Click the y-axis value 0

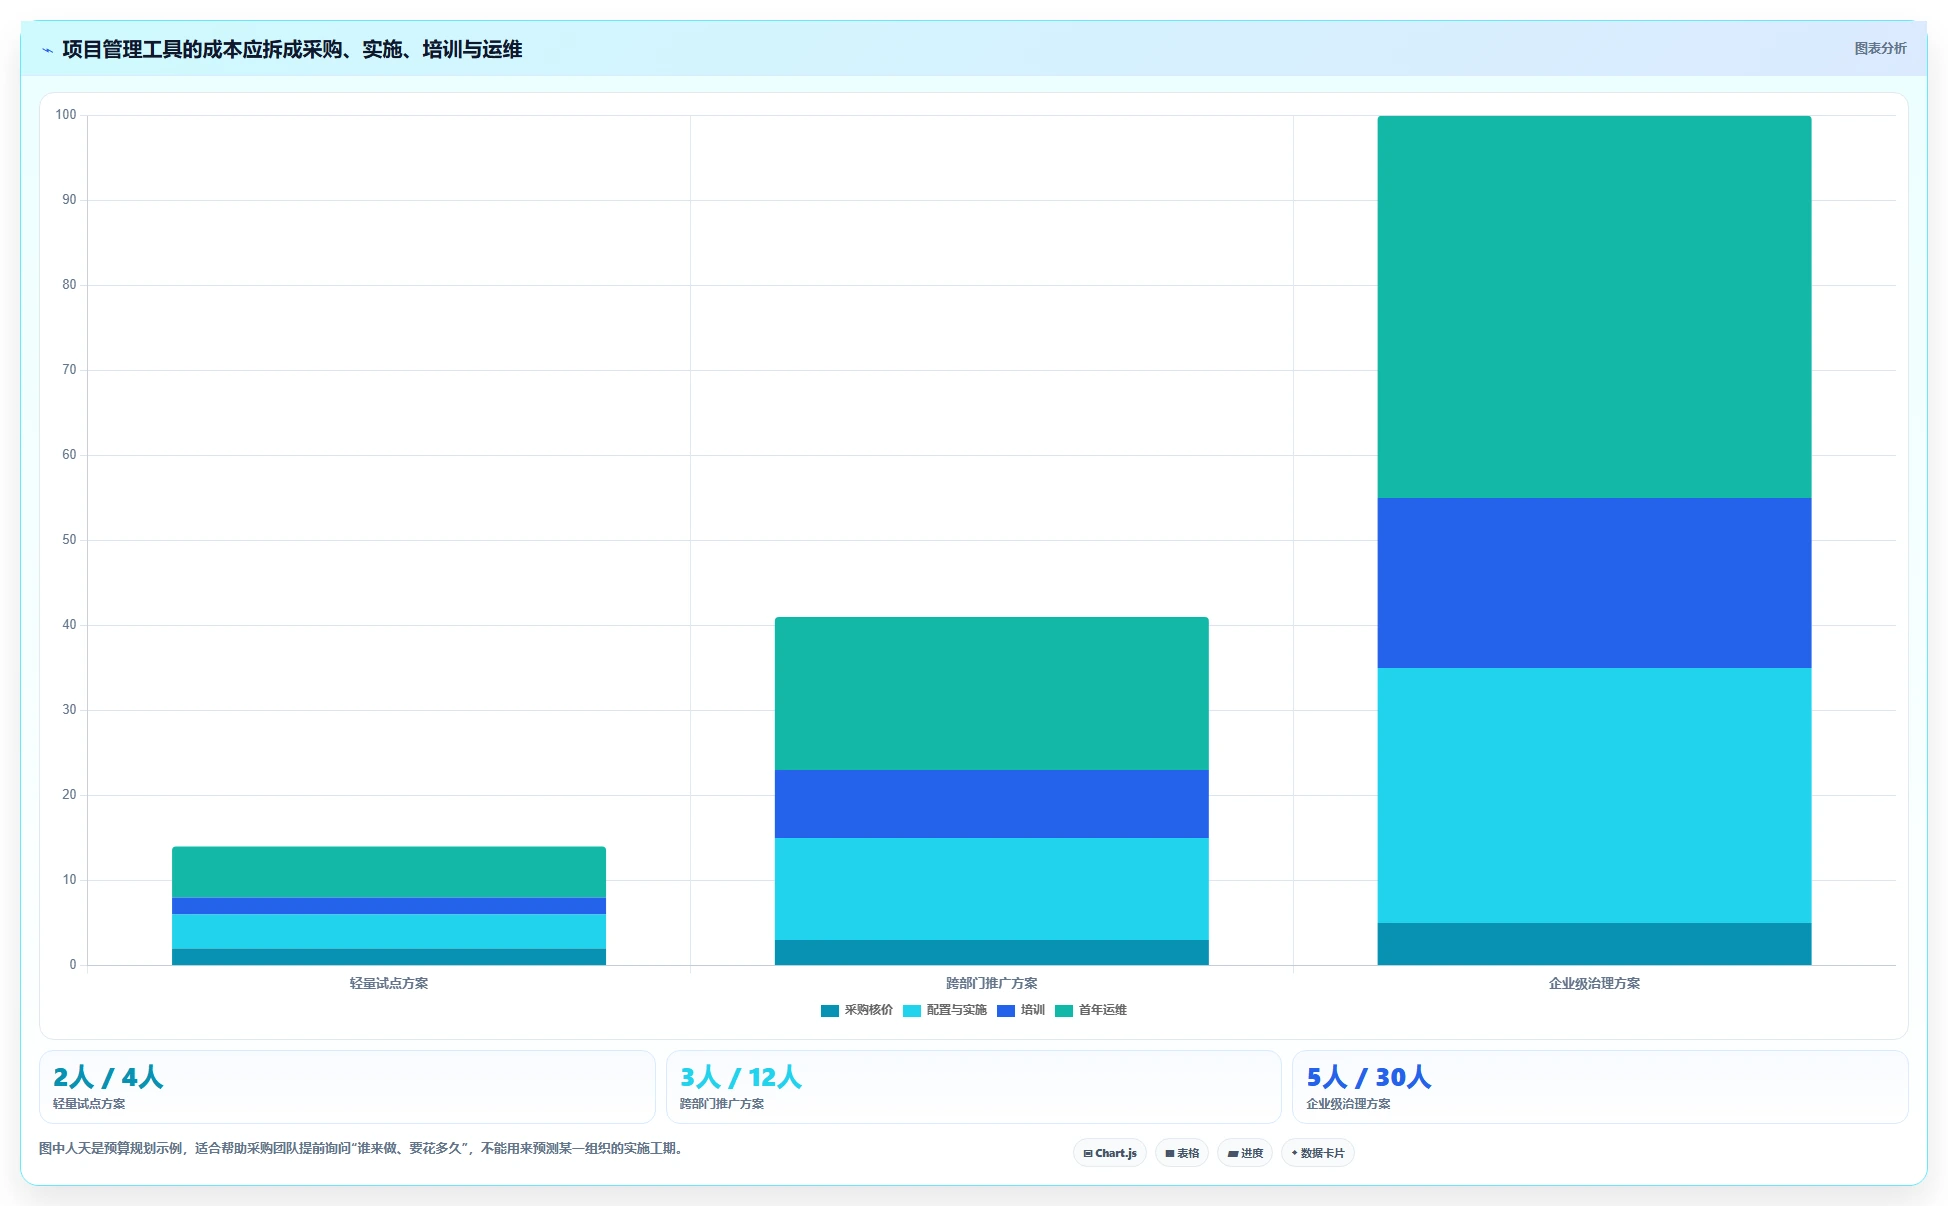tap(73, 965)
